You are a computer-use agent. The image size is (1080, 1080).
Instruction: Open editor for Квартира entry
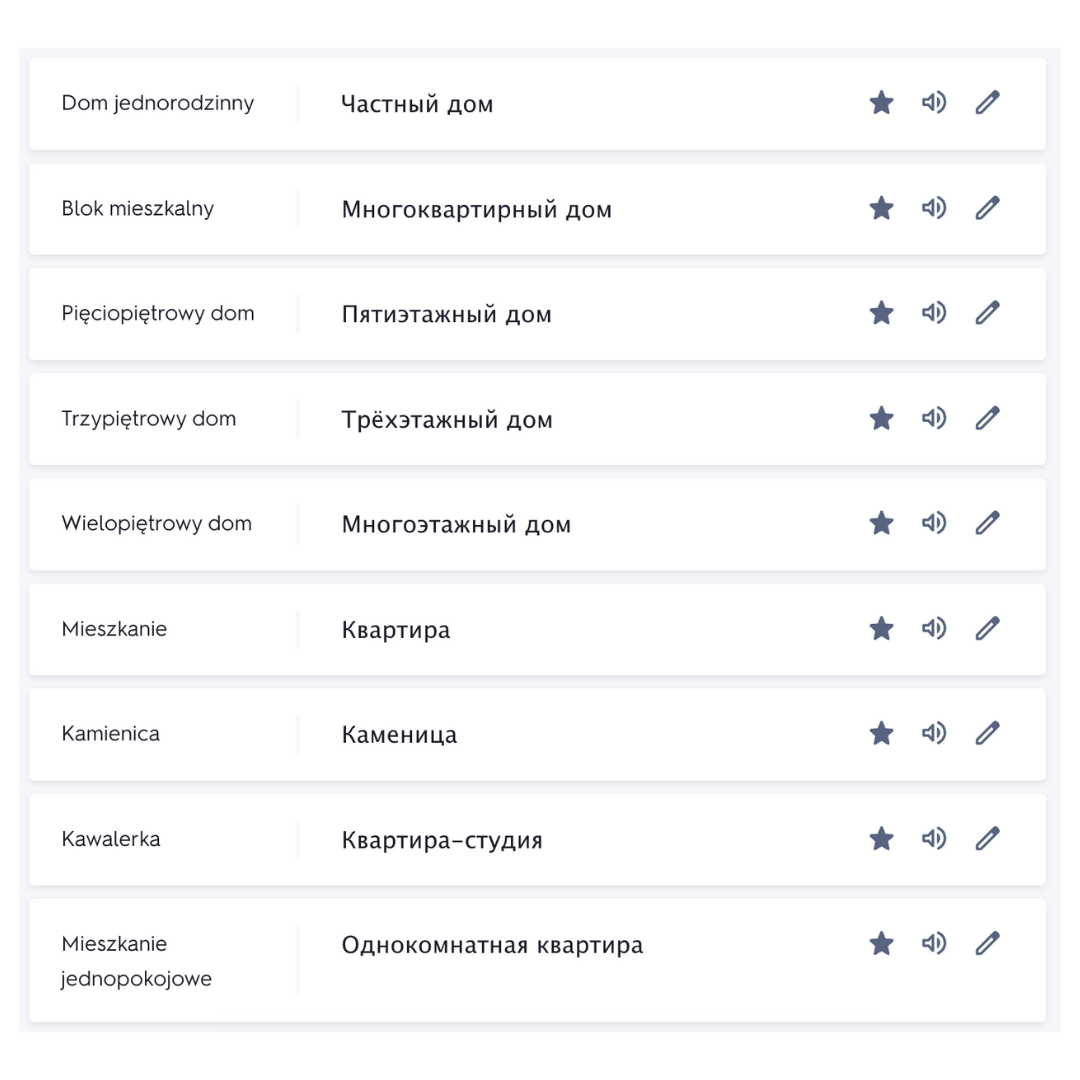click(x=987, y=628)
